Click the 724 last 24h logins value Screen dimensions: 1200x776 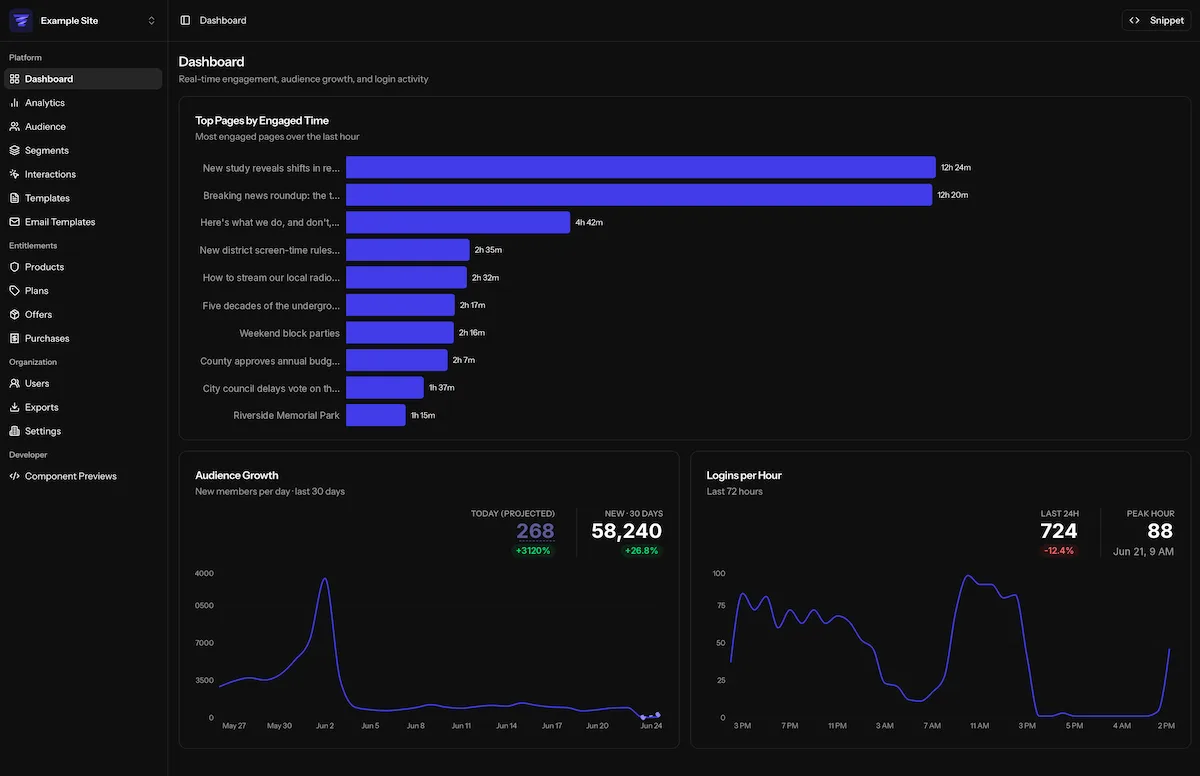point(1059,531)
